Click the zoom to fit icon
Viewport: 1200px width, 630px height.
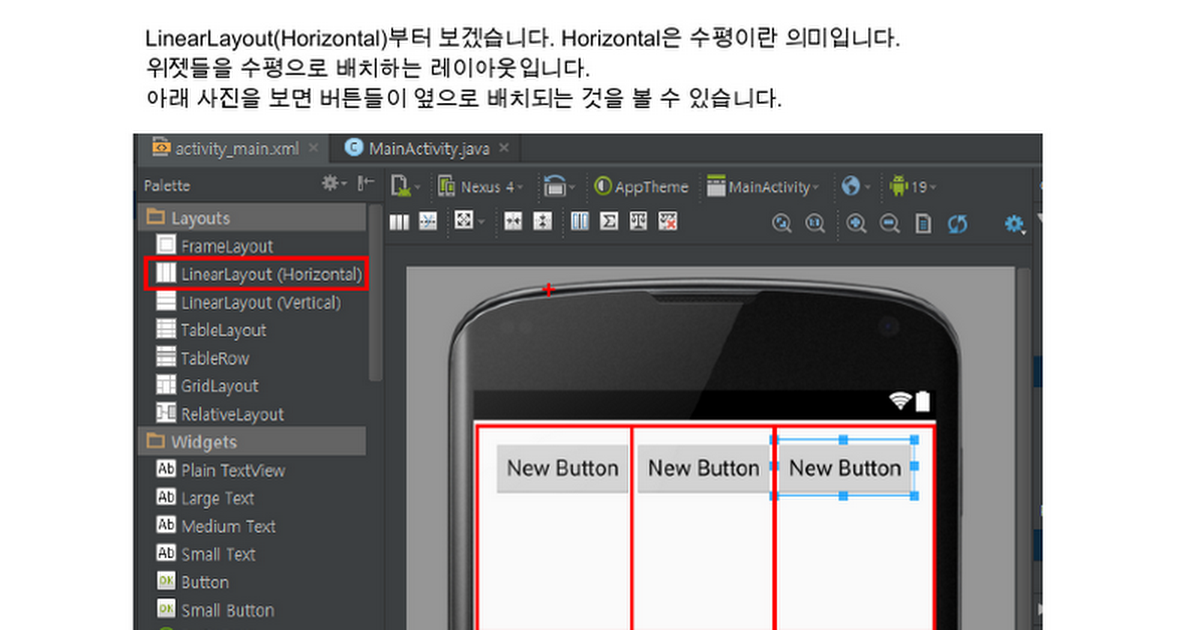pos(782,224)
